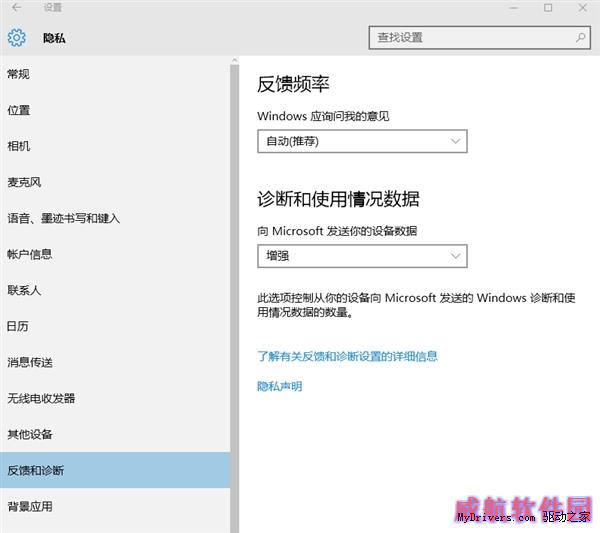Focus the 查找设置 search field
This screenshot has width=600, height=533.
click(x=479, y=37)
